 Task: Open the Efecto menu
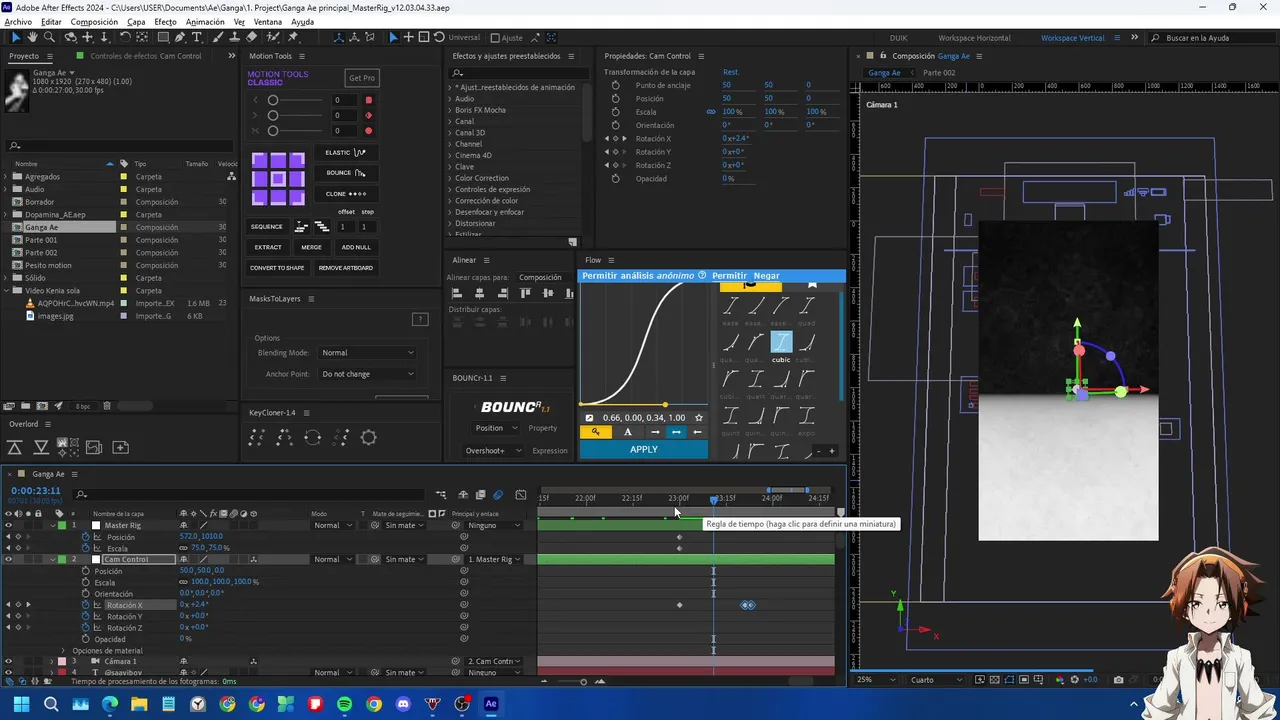165,22
